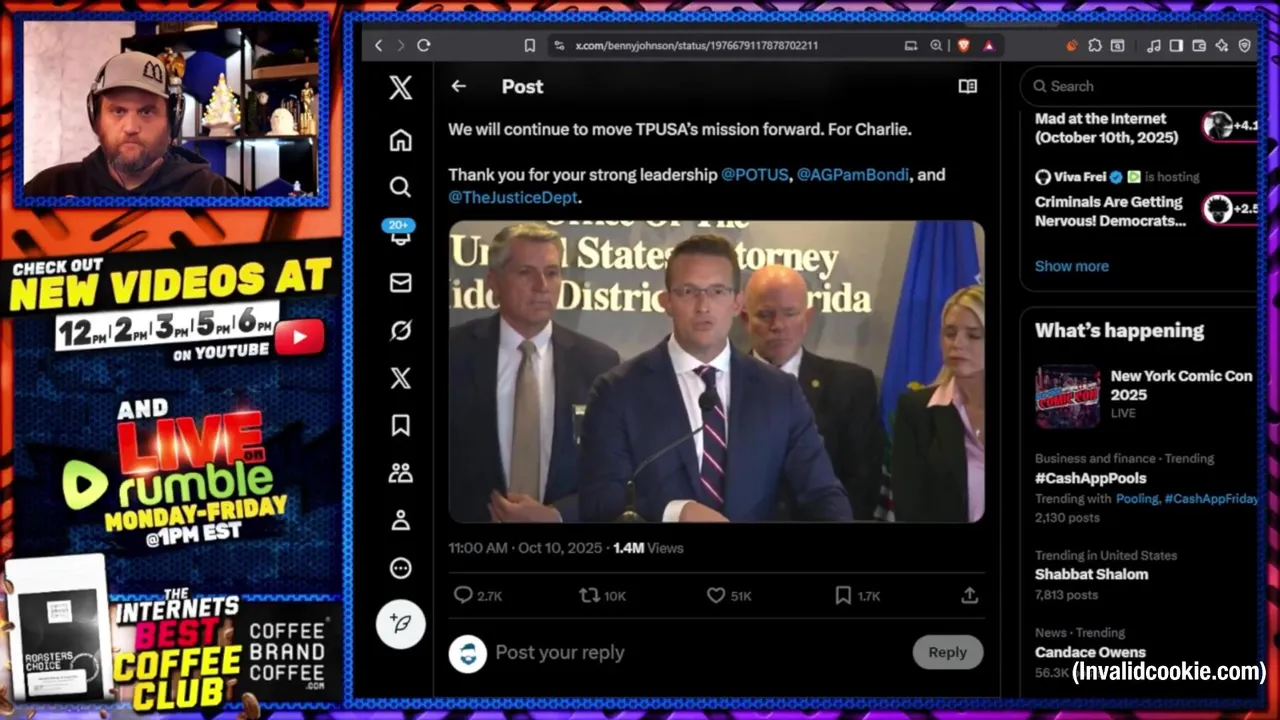Like the post with 51K heart
Image resolution: width=1280 pixels, height=720 pixels.
tap(729, 595)
